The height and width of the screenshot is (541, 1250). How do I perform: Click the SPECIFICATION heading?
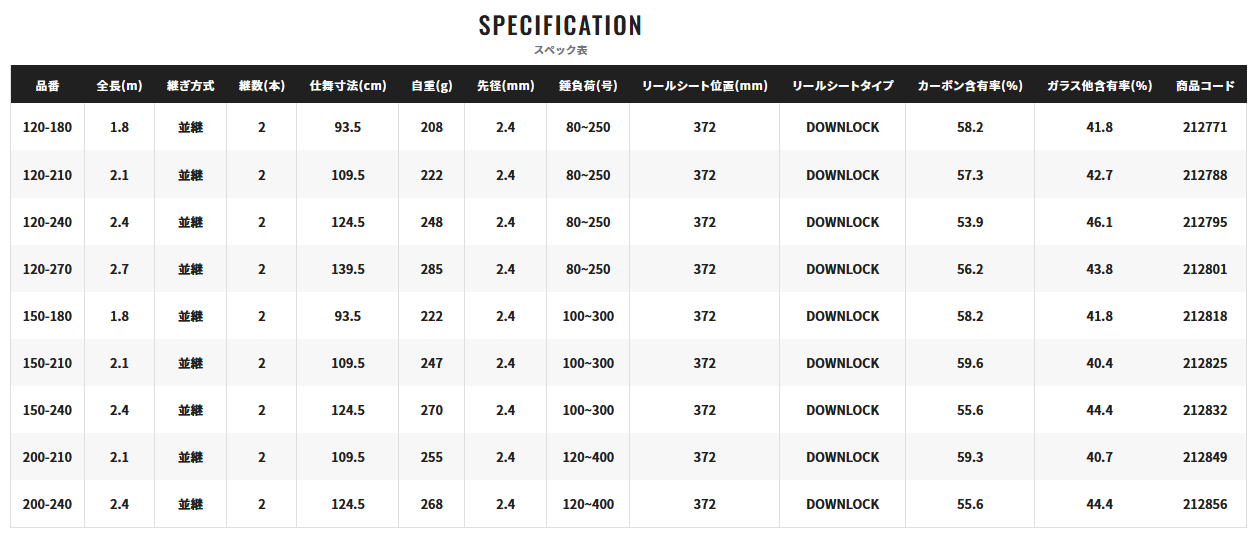[561, 25]
